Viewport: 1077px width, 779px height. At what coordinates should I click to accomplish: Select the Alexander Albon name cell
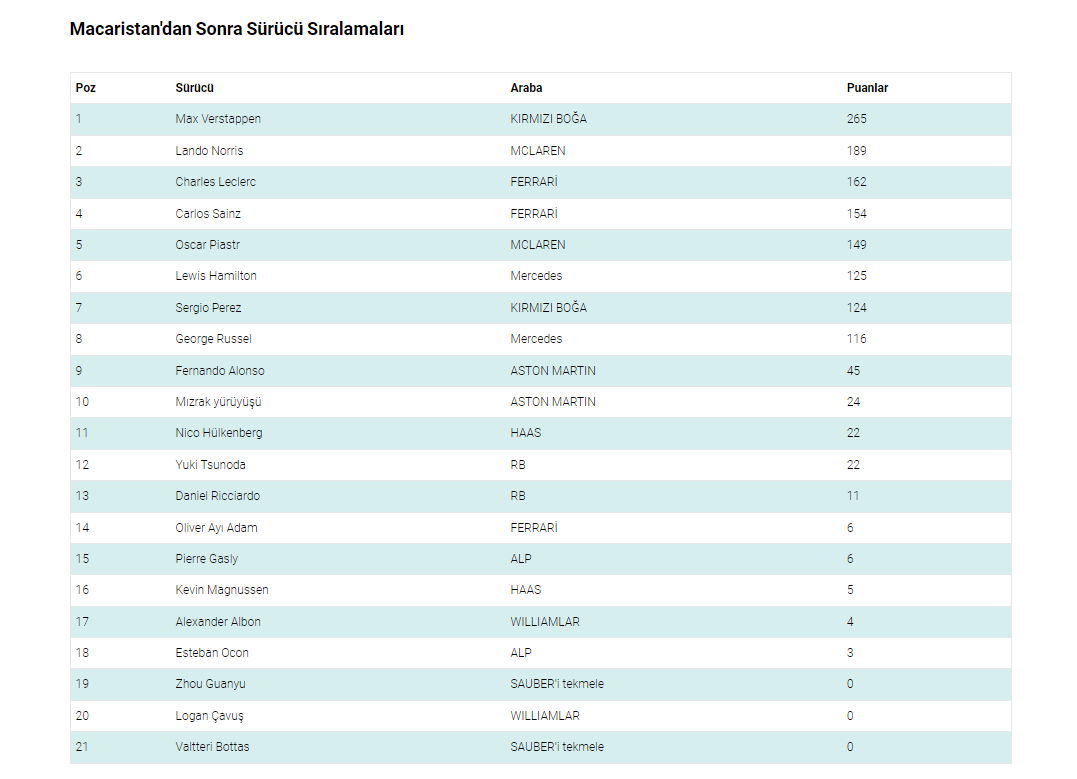pyautogui.click(x=218, y=622)
